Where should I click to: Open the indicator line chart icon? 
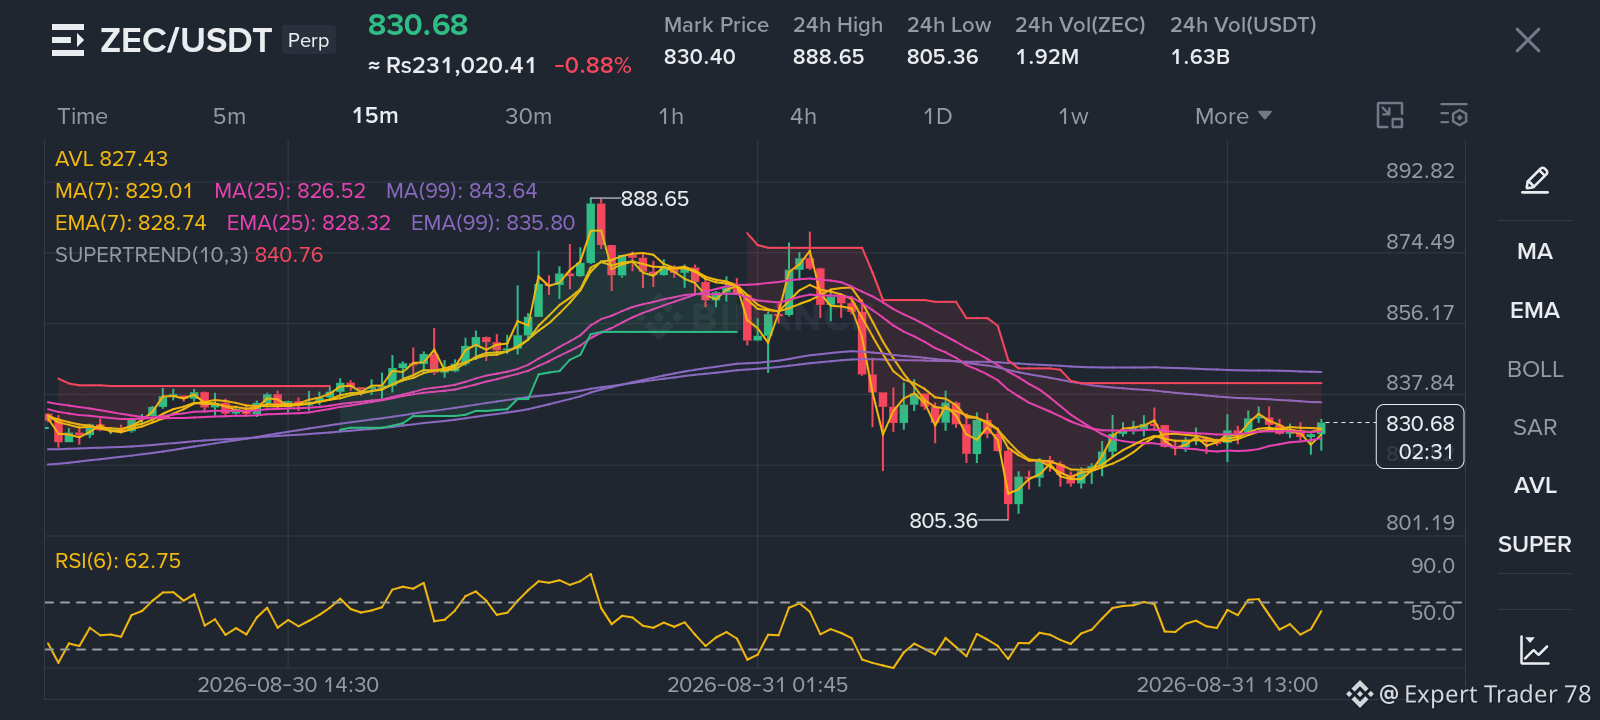(x=1535, y=649)
